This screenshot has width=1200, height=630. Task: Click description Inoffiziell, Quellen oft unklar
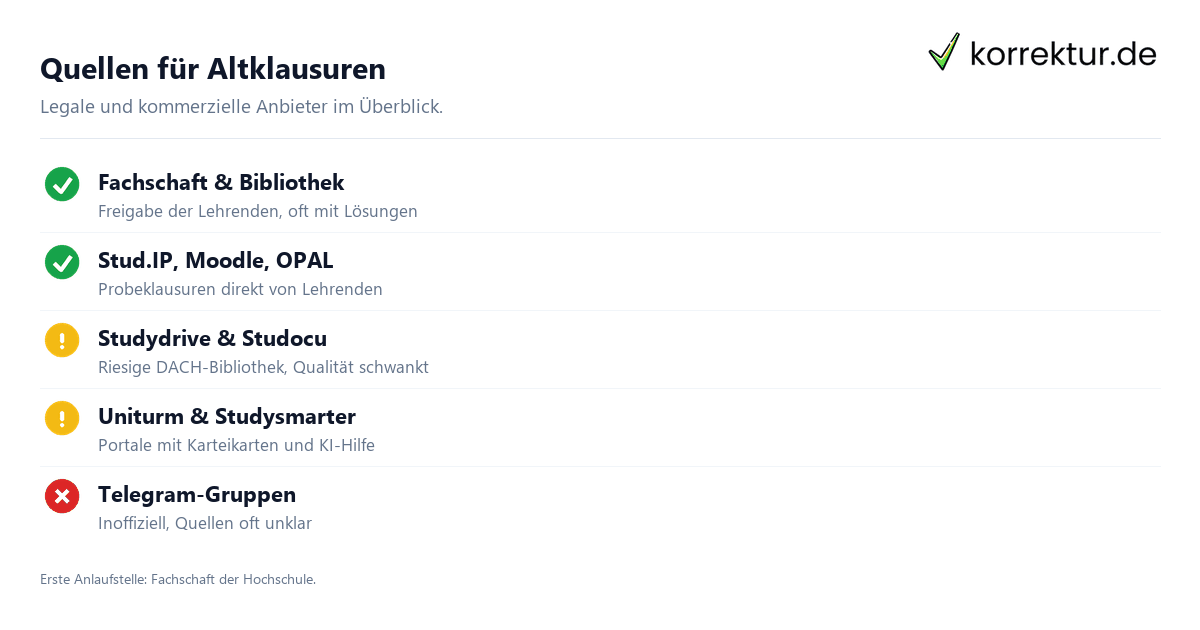click(205, 524)
